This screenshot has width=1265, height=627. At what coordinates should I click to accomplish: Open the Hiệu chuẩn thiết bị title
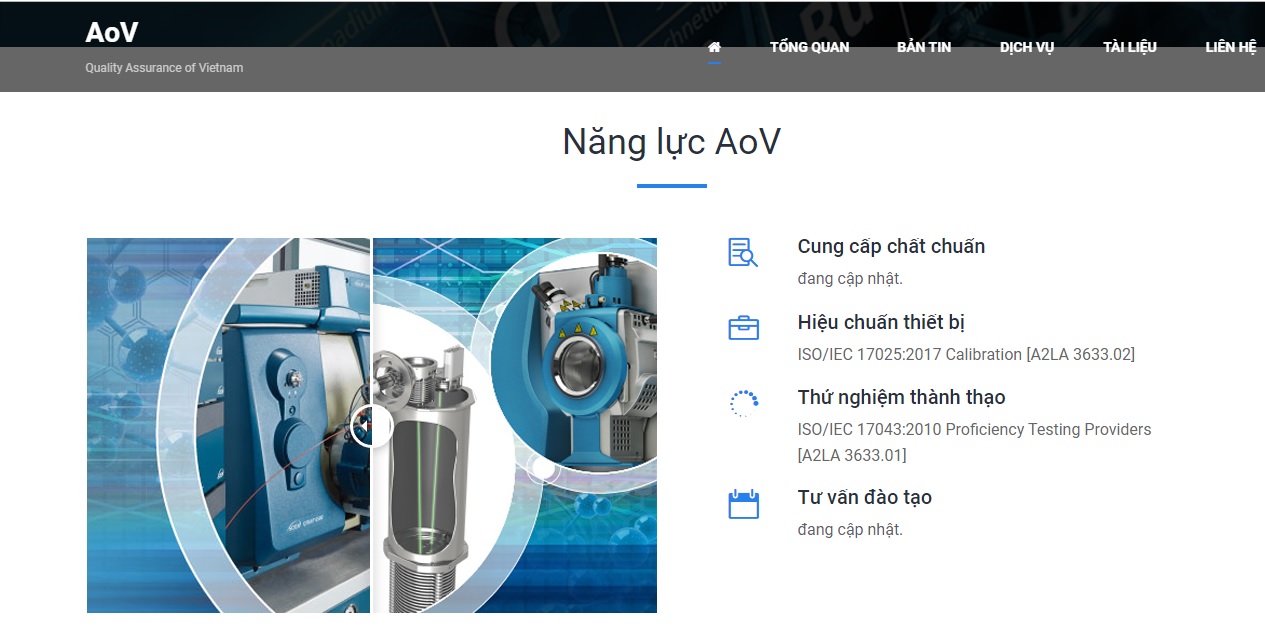[881, 322]
